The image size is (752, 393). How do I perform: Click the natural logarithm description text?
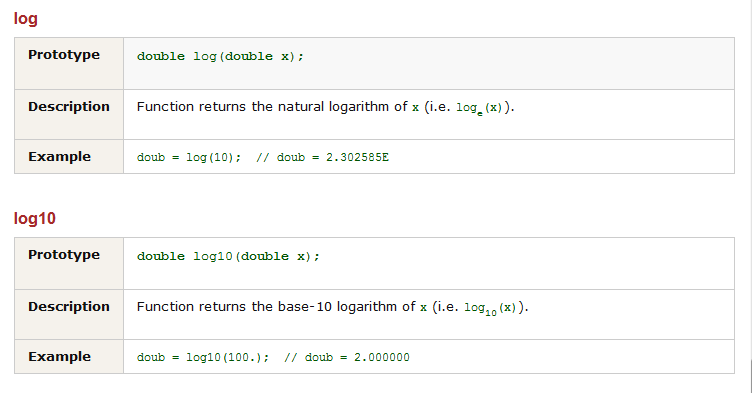[325, 107]
